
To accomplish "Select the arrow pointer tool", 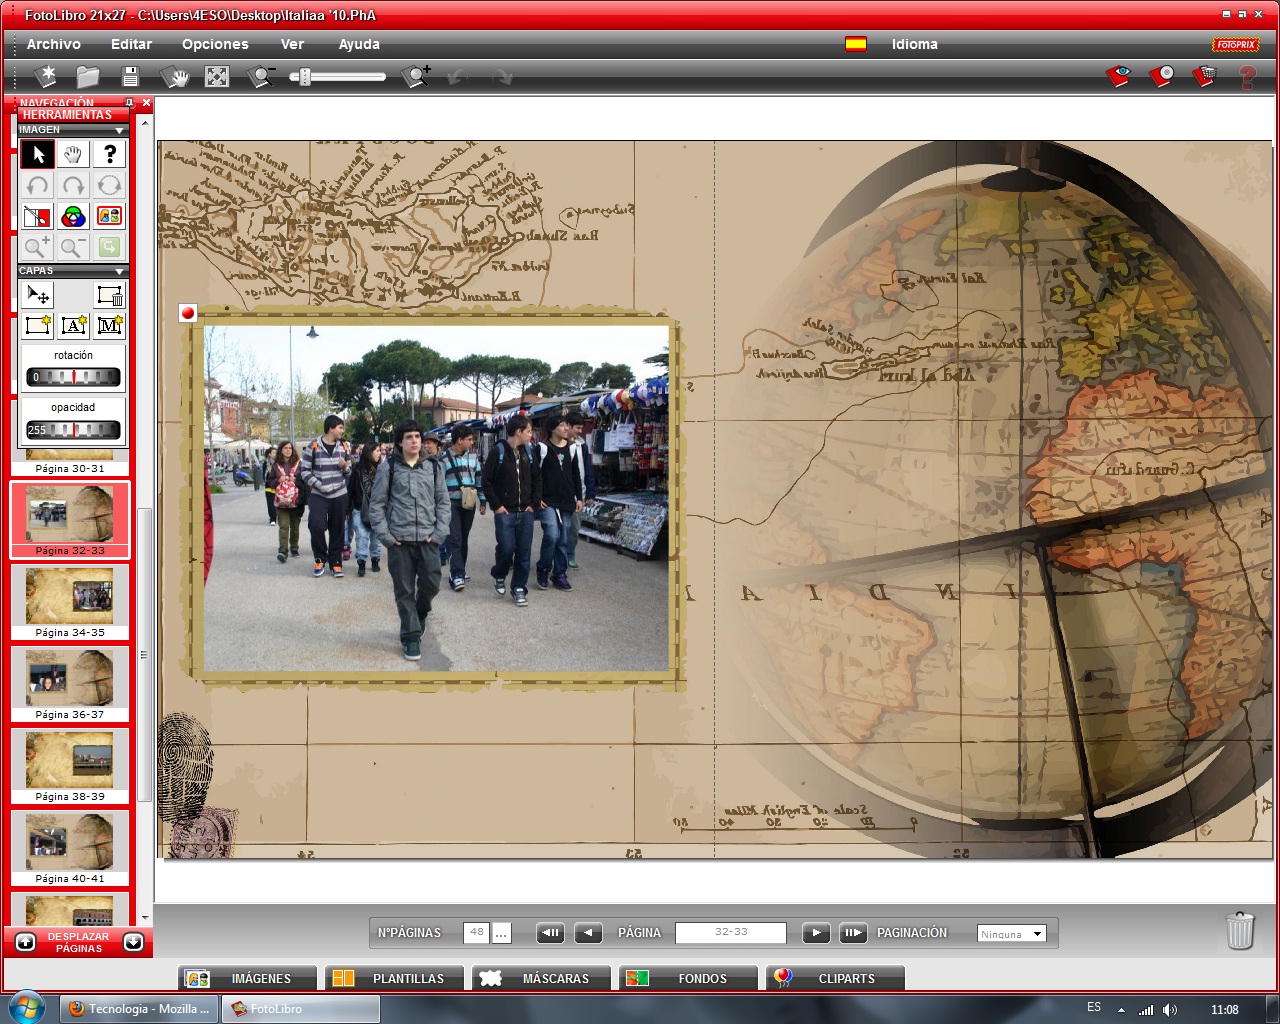I will [38, 154].
